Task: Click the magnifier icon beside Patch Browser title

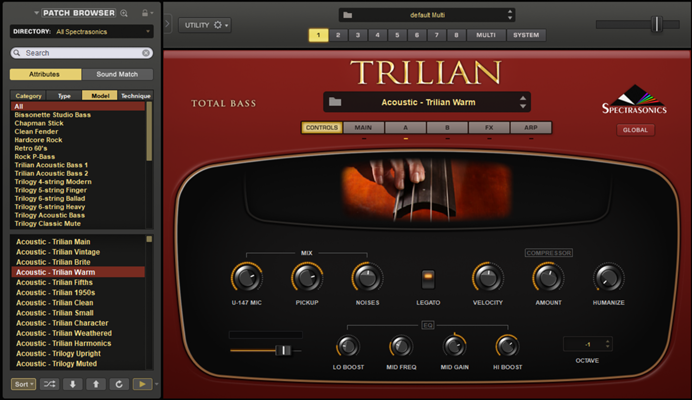Action: [x=124, y=13]
